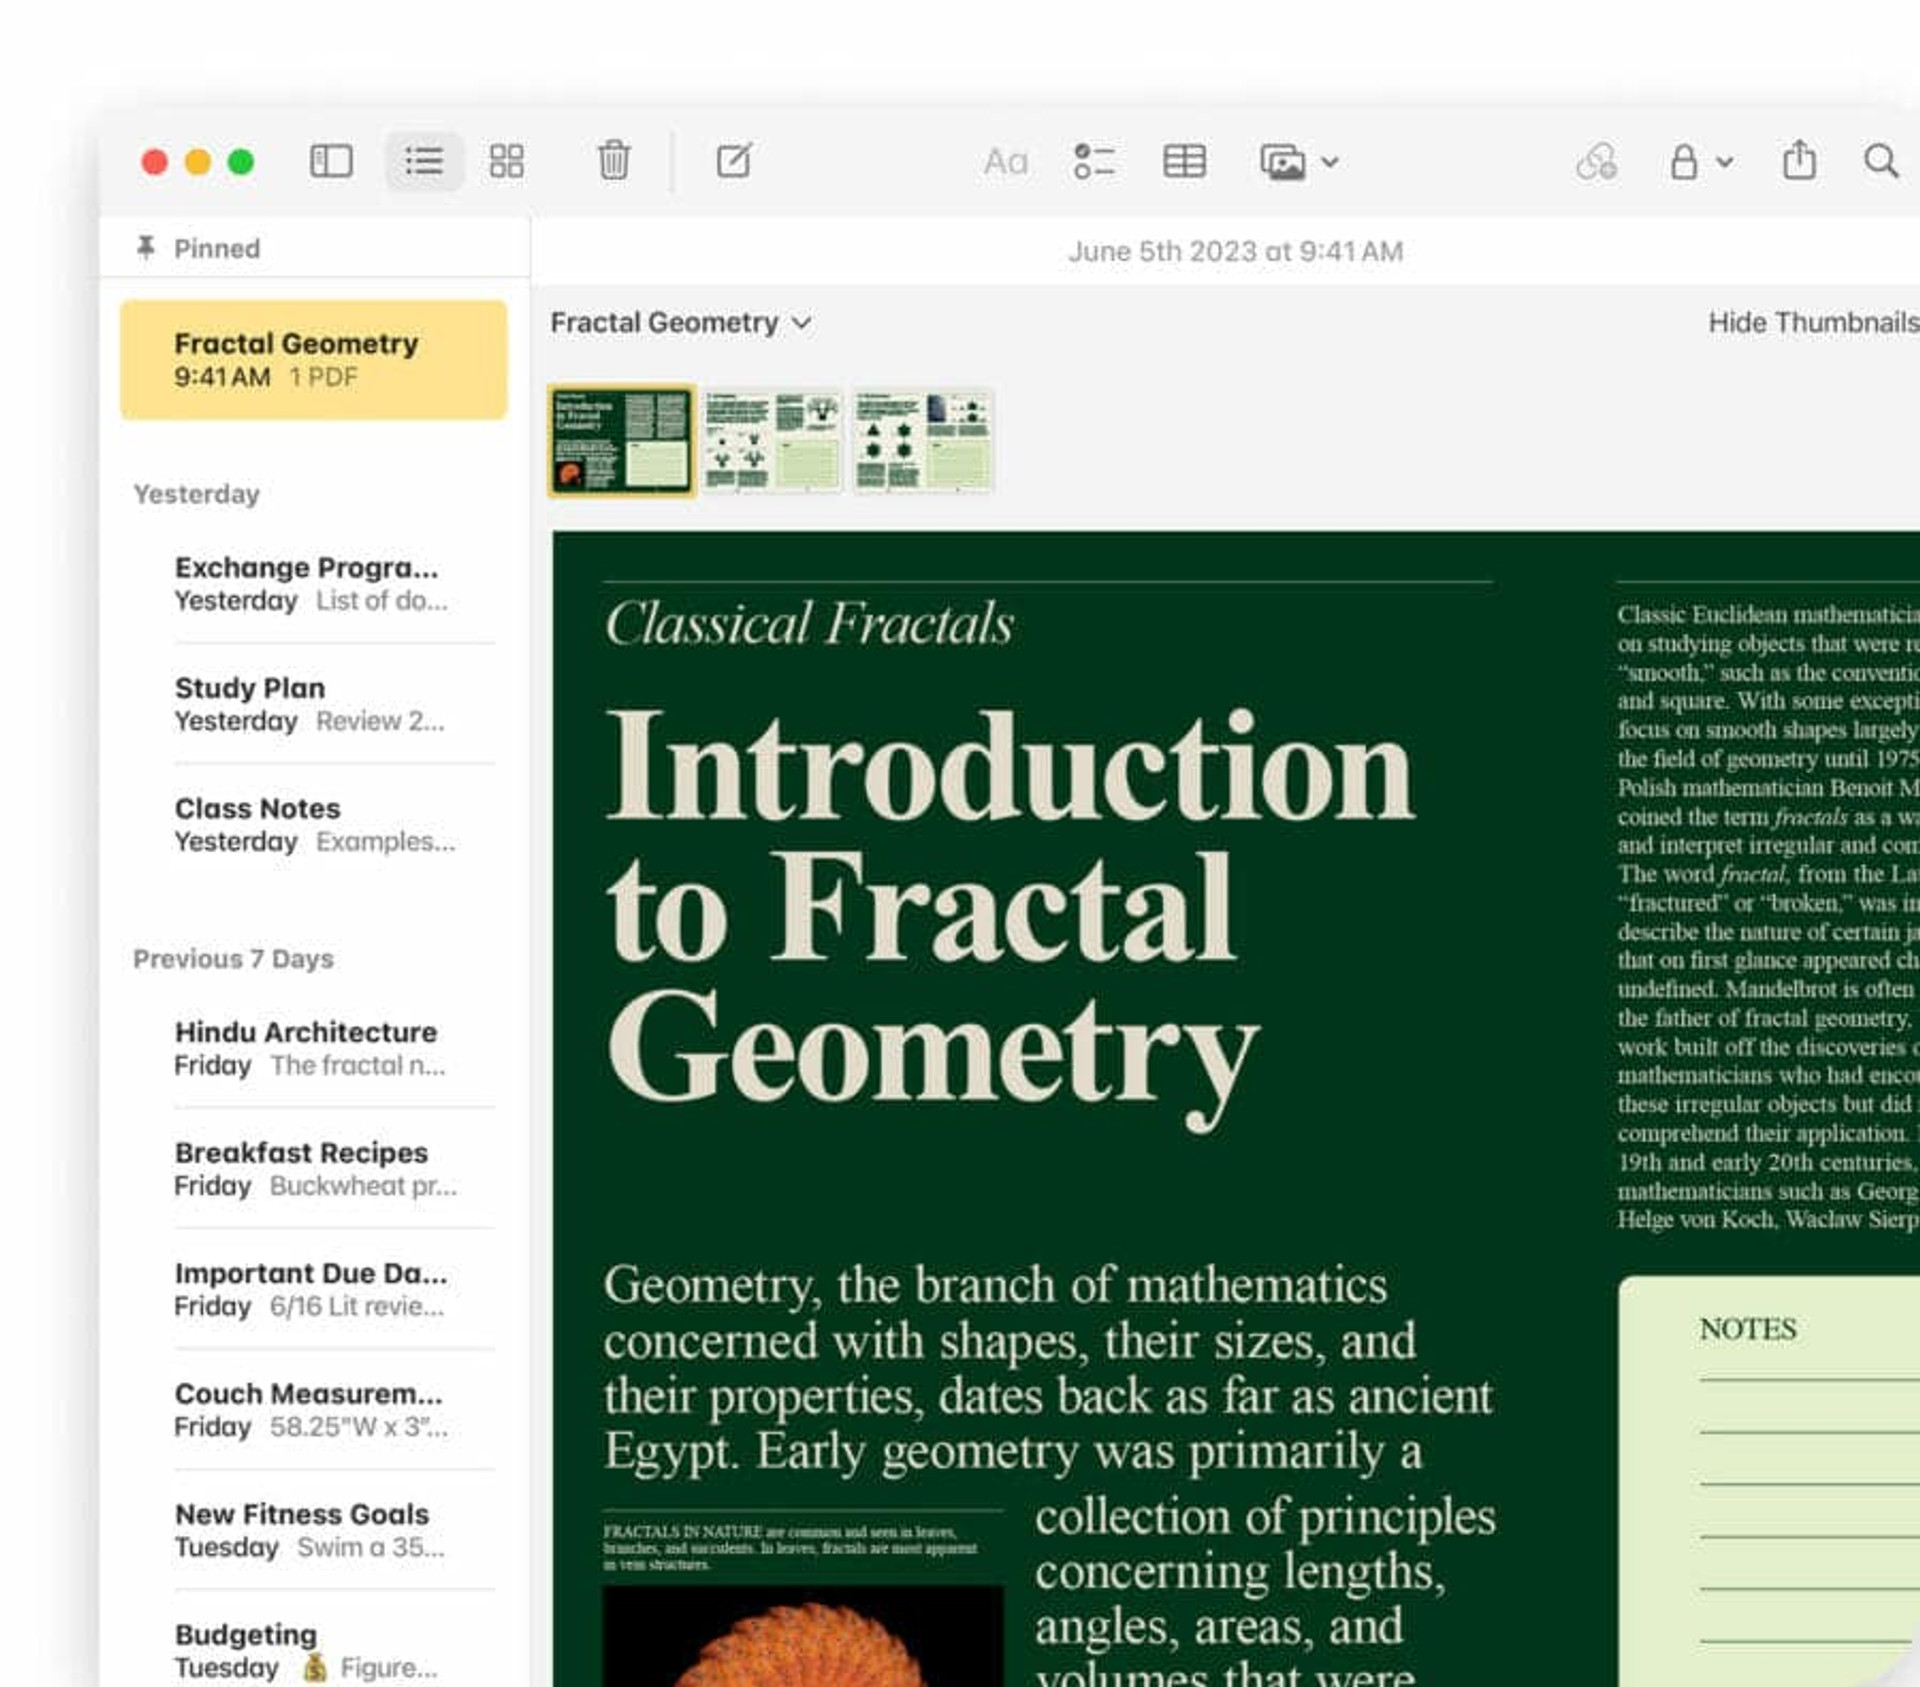Open the Exchange Progra... note
Screen dimensions: 1920x1687
314,583
